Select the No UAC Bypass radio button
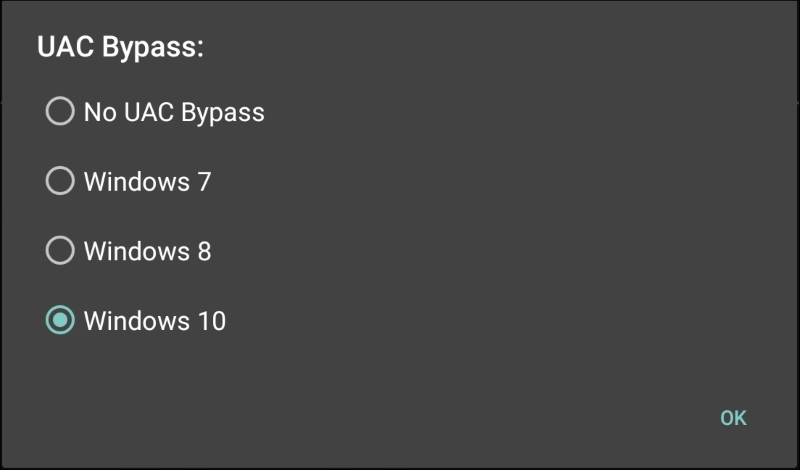800x470 pixels. [60, 111]
